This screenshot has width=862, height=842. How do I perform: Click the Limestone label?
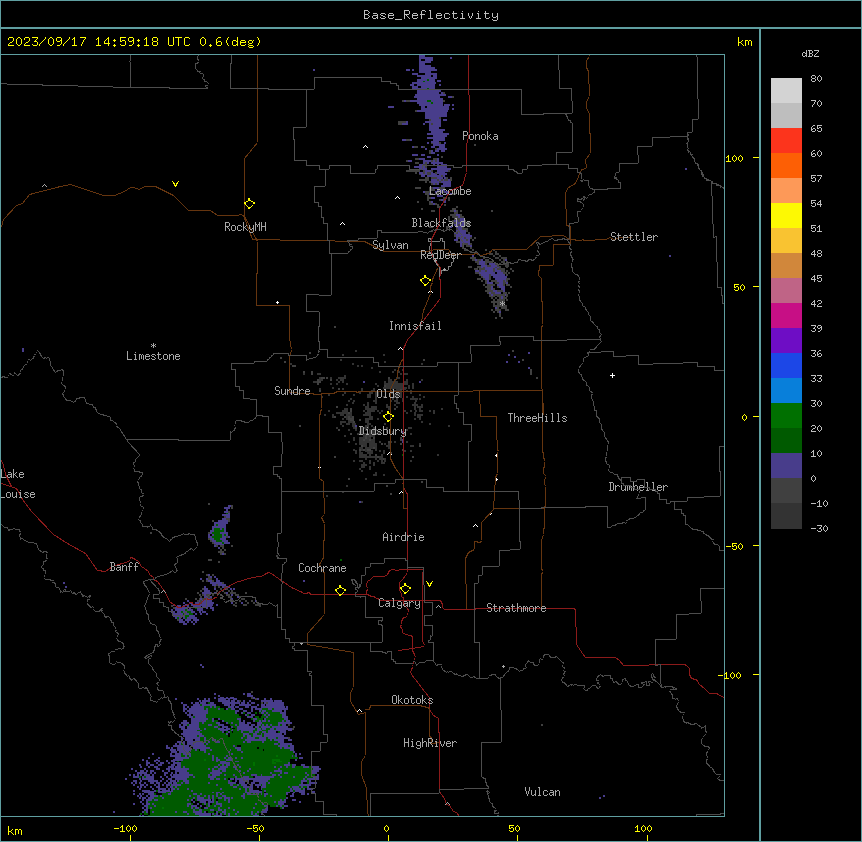coord(153,356)
